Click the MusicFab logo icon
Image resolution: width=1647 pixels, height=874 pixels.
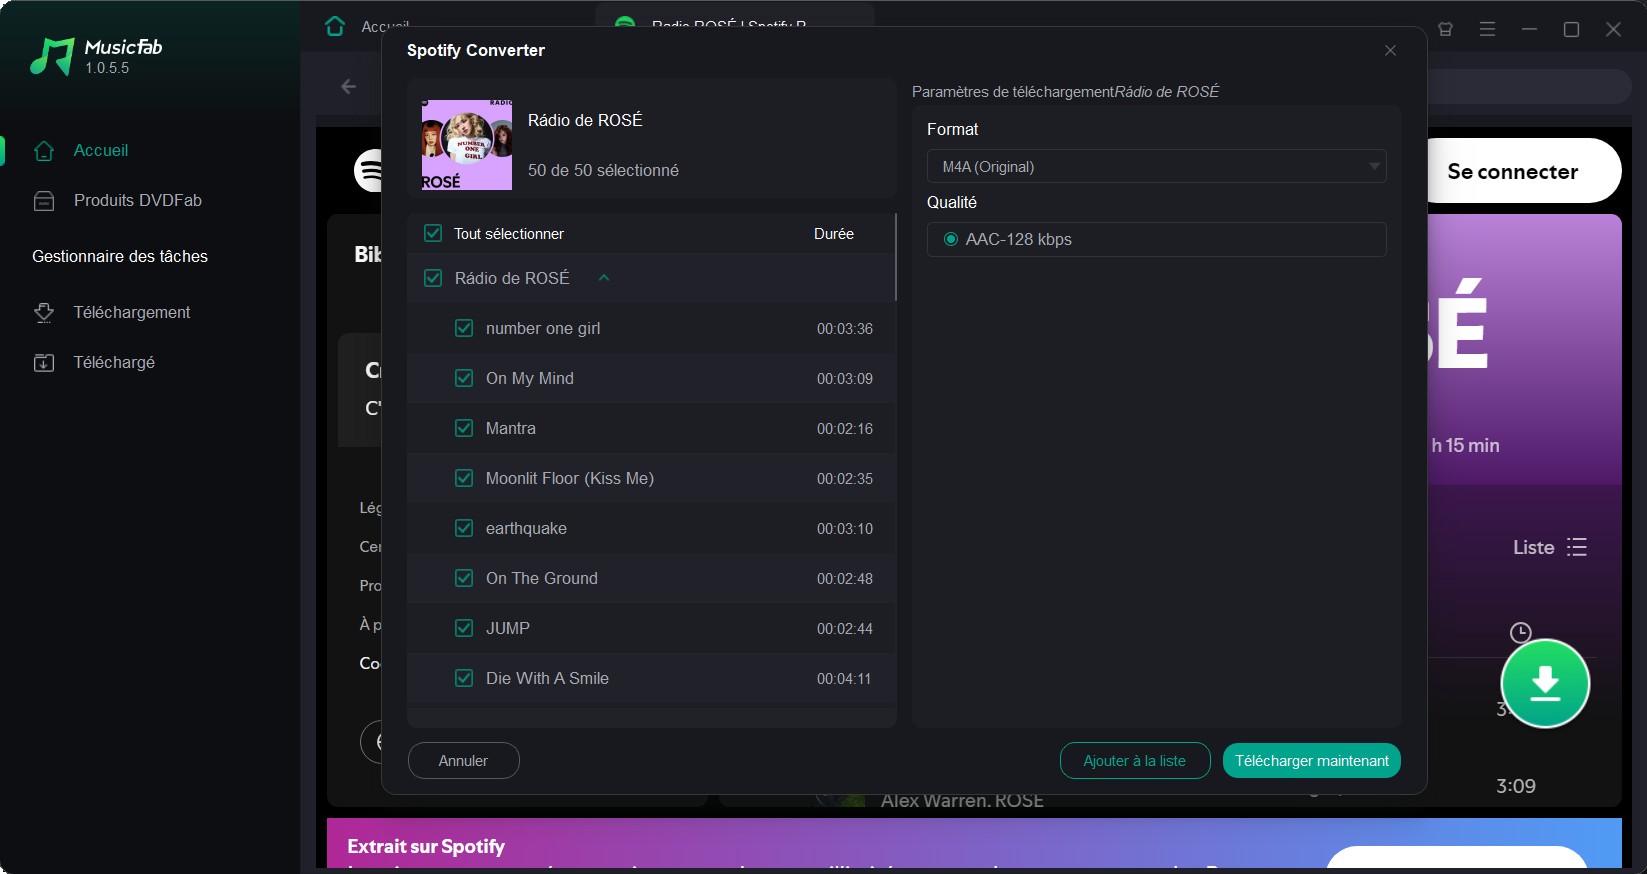point(52,56)
